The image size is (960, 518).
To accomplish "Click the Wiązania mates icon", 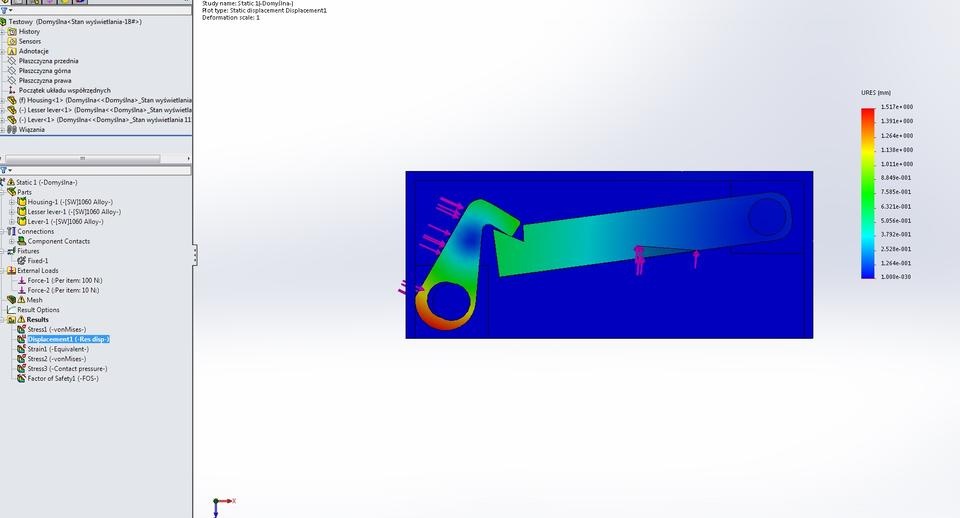I will tap(12, 129).
